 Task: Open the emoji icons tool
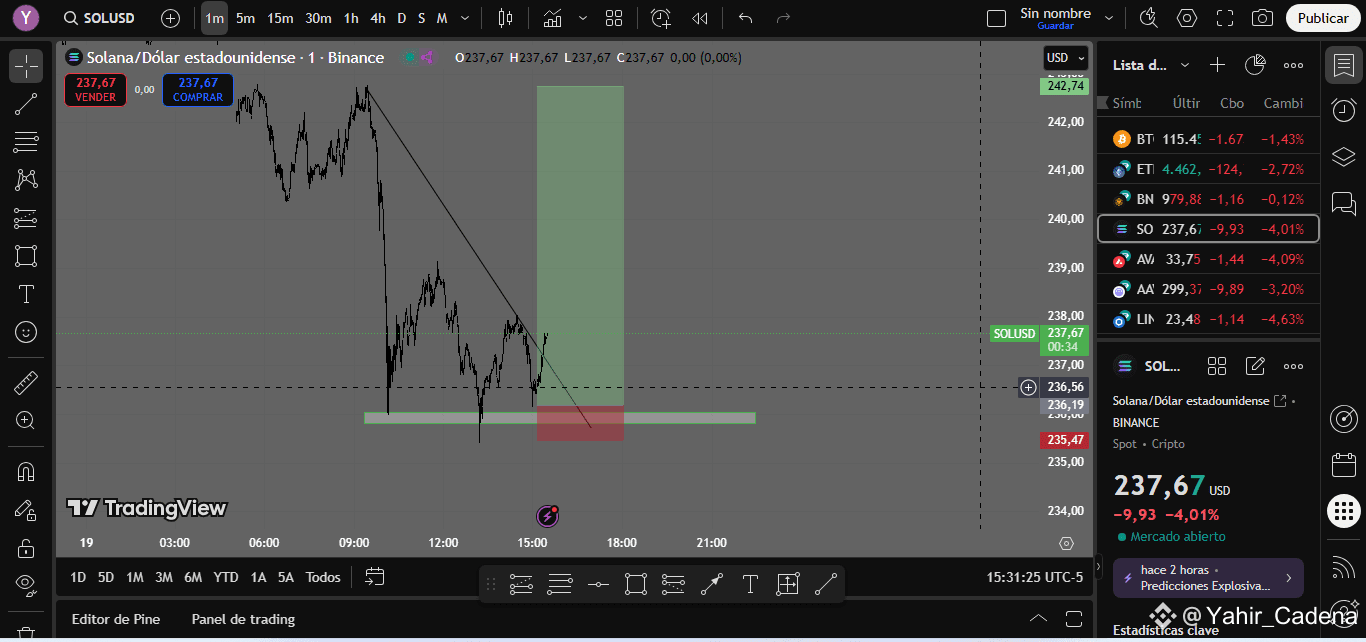click(x=26, y=332)
